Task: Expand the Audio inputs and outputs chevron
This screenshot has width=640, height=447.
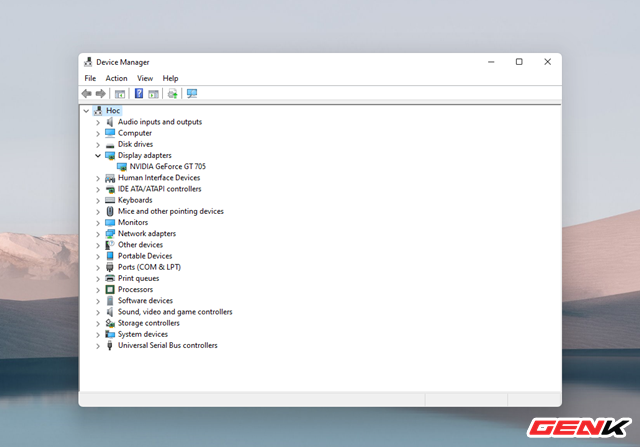Action: (98, 122)
